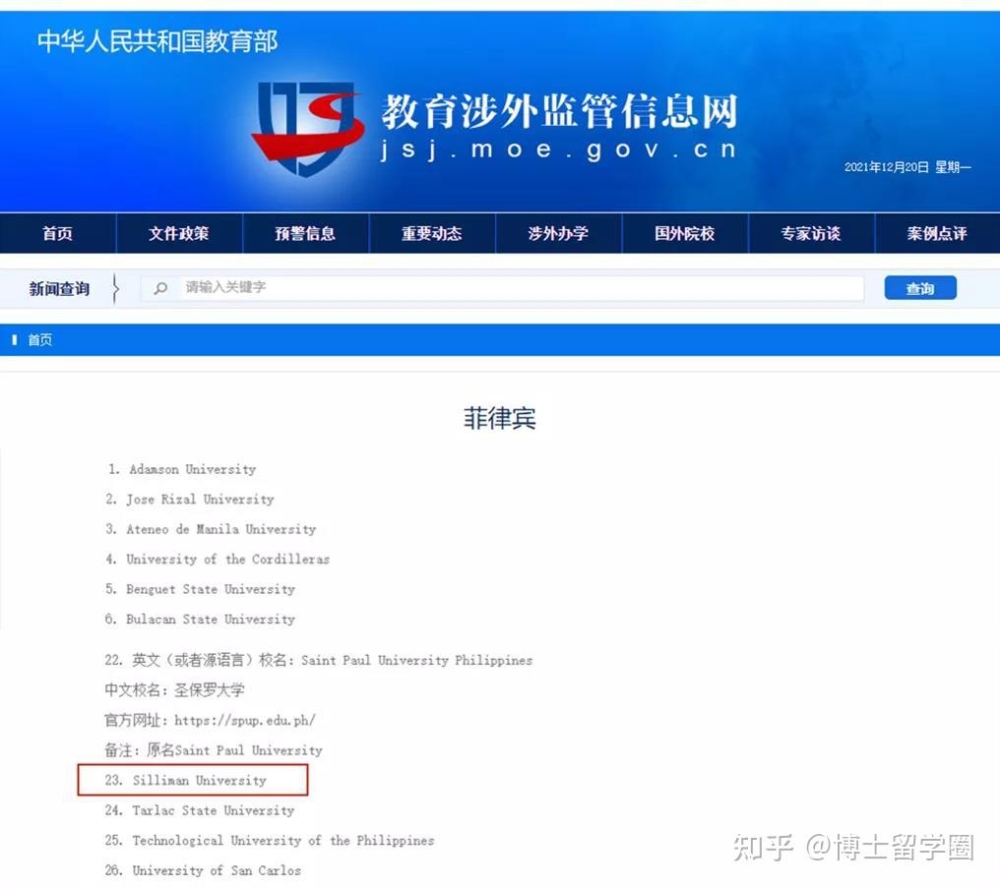Click the 中文校名: 圣保罗大学 line

[x=174, y=690]
